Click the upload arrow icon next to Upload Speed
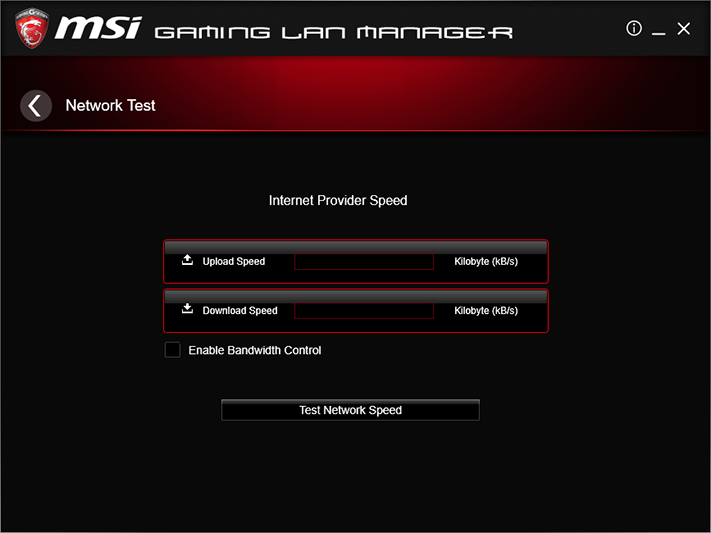711x533 pixels. 187,260
